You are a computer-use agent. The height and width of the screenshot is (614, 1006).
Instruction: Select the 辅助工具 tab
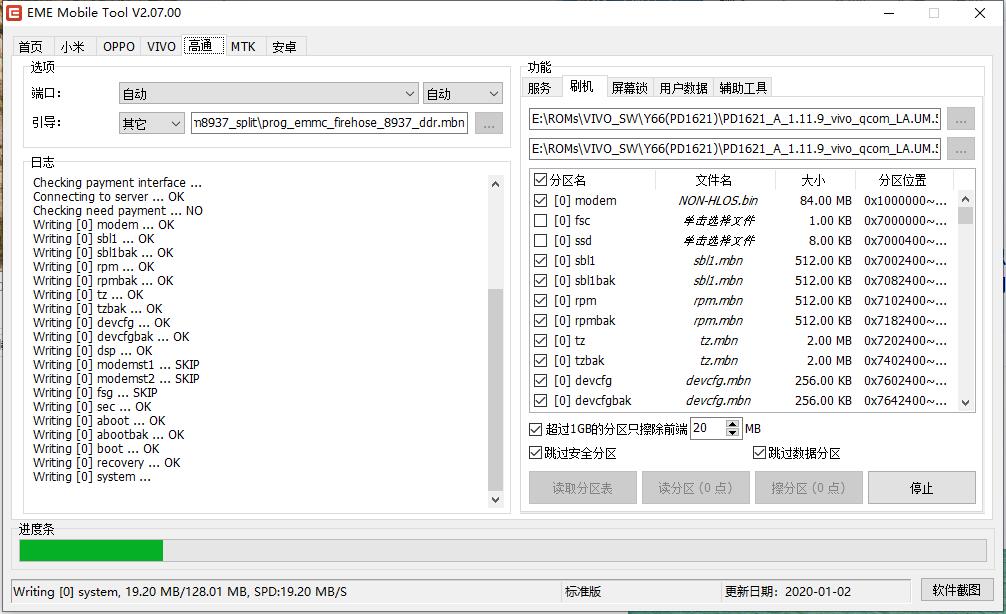(x=743, y=88)
